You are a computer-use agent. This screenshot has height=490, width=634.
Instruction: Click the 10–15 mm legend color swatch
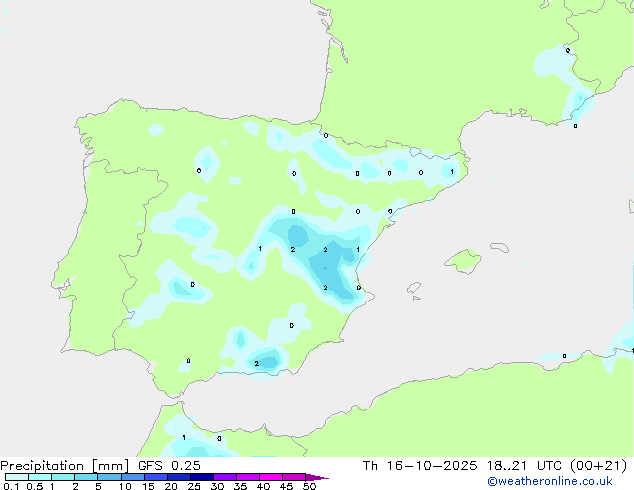coord(133,477)
